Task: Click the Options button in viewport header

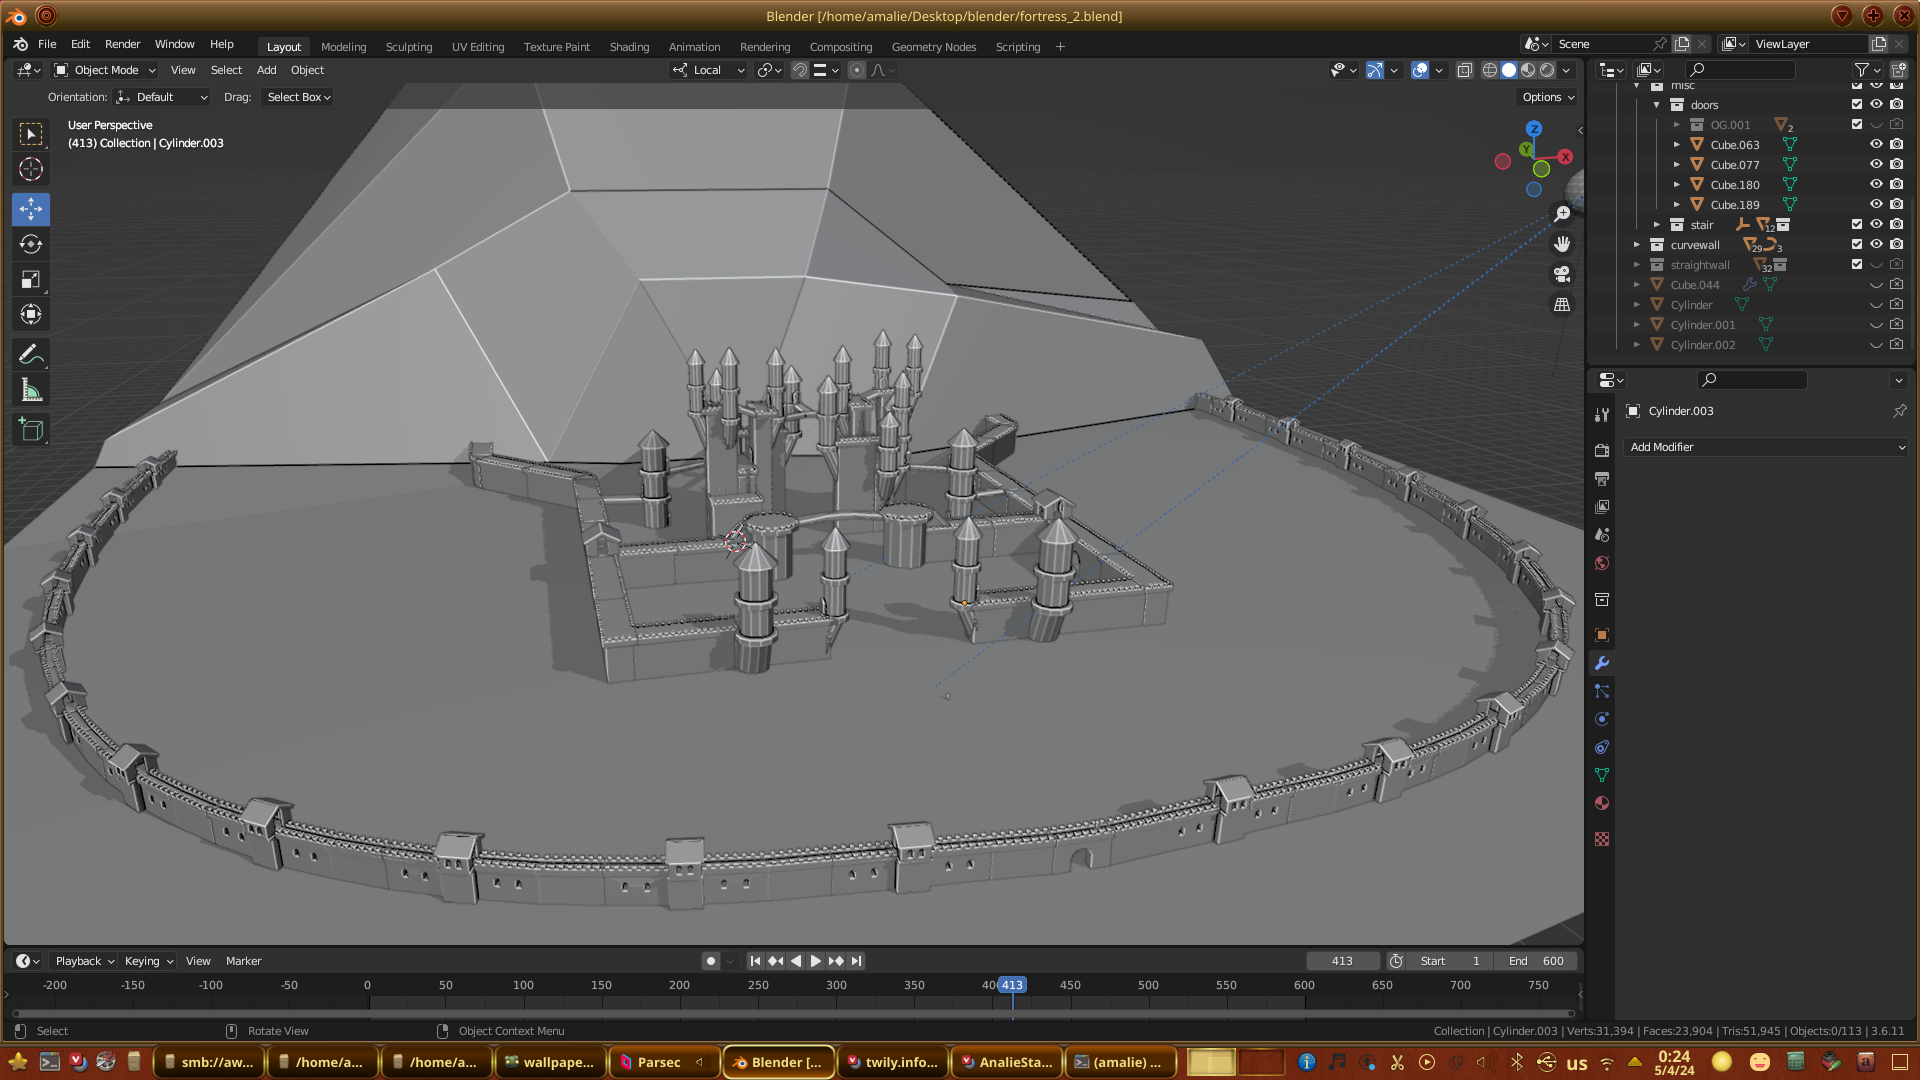Action: (1548, 97)
